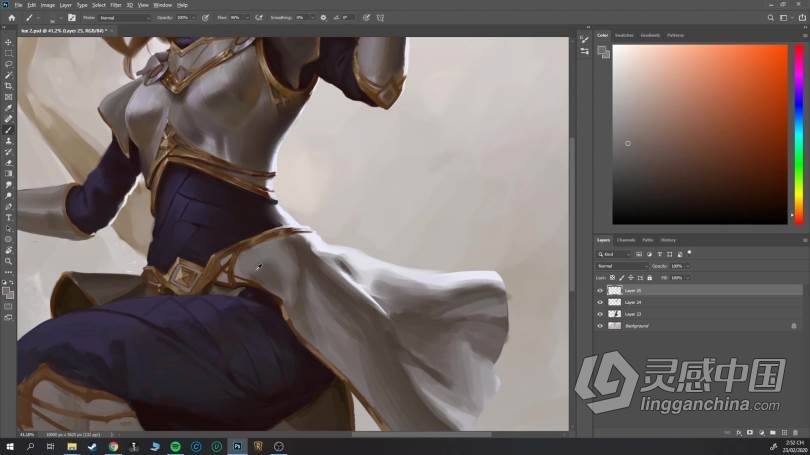Select the Eyedropper tool
Viewport: 810px width, 455px height.
click(x=8, y=107)
